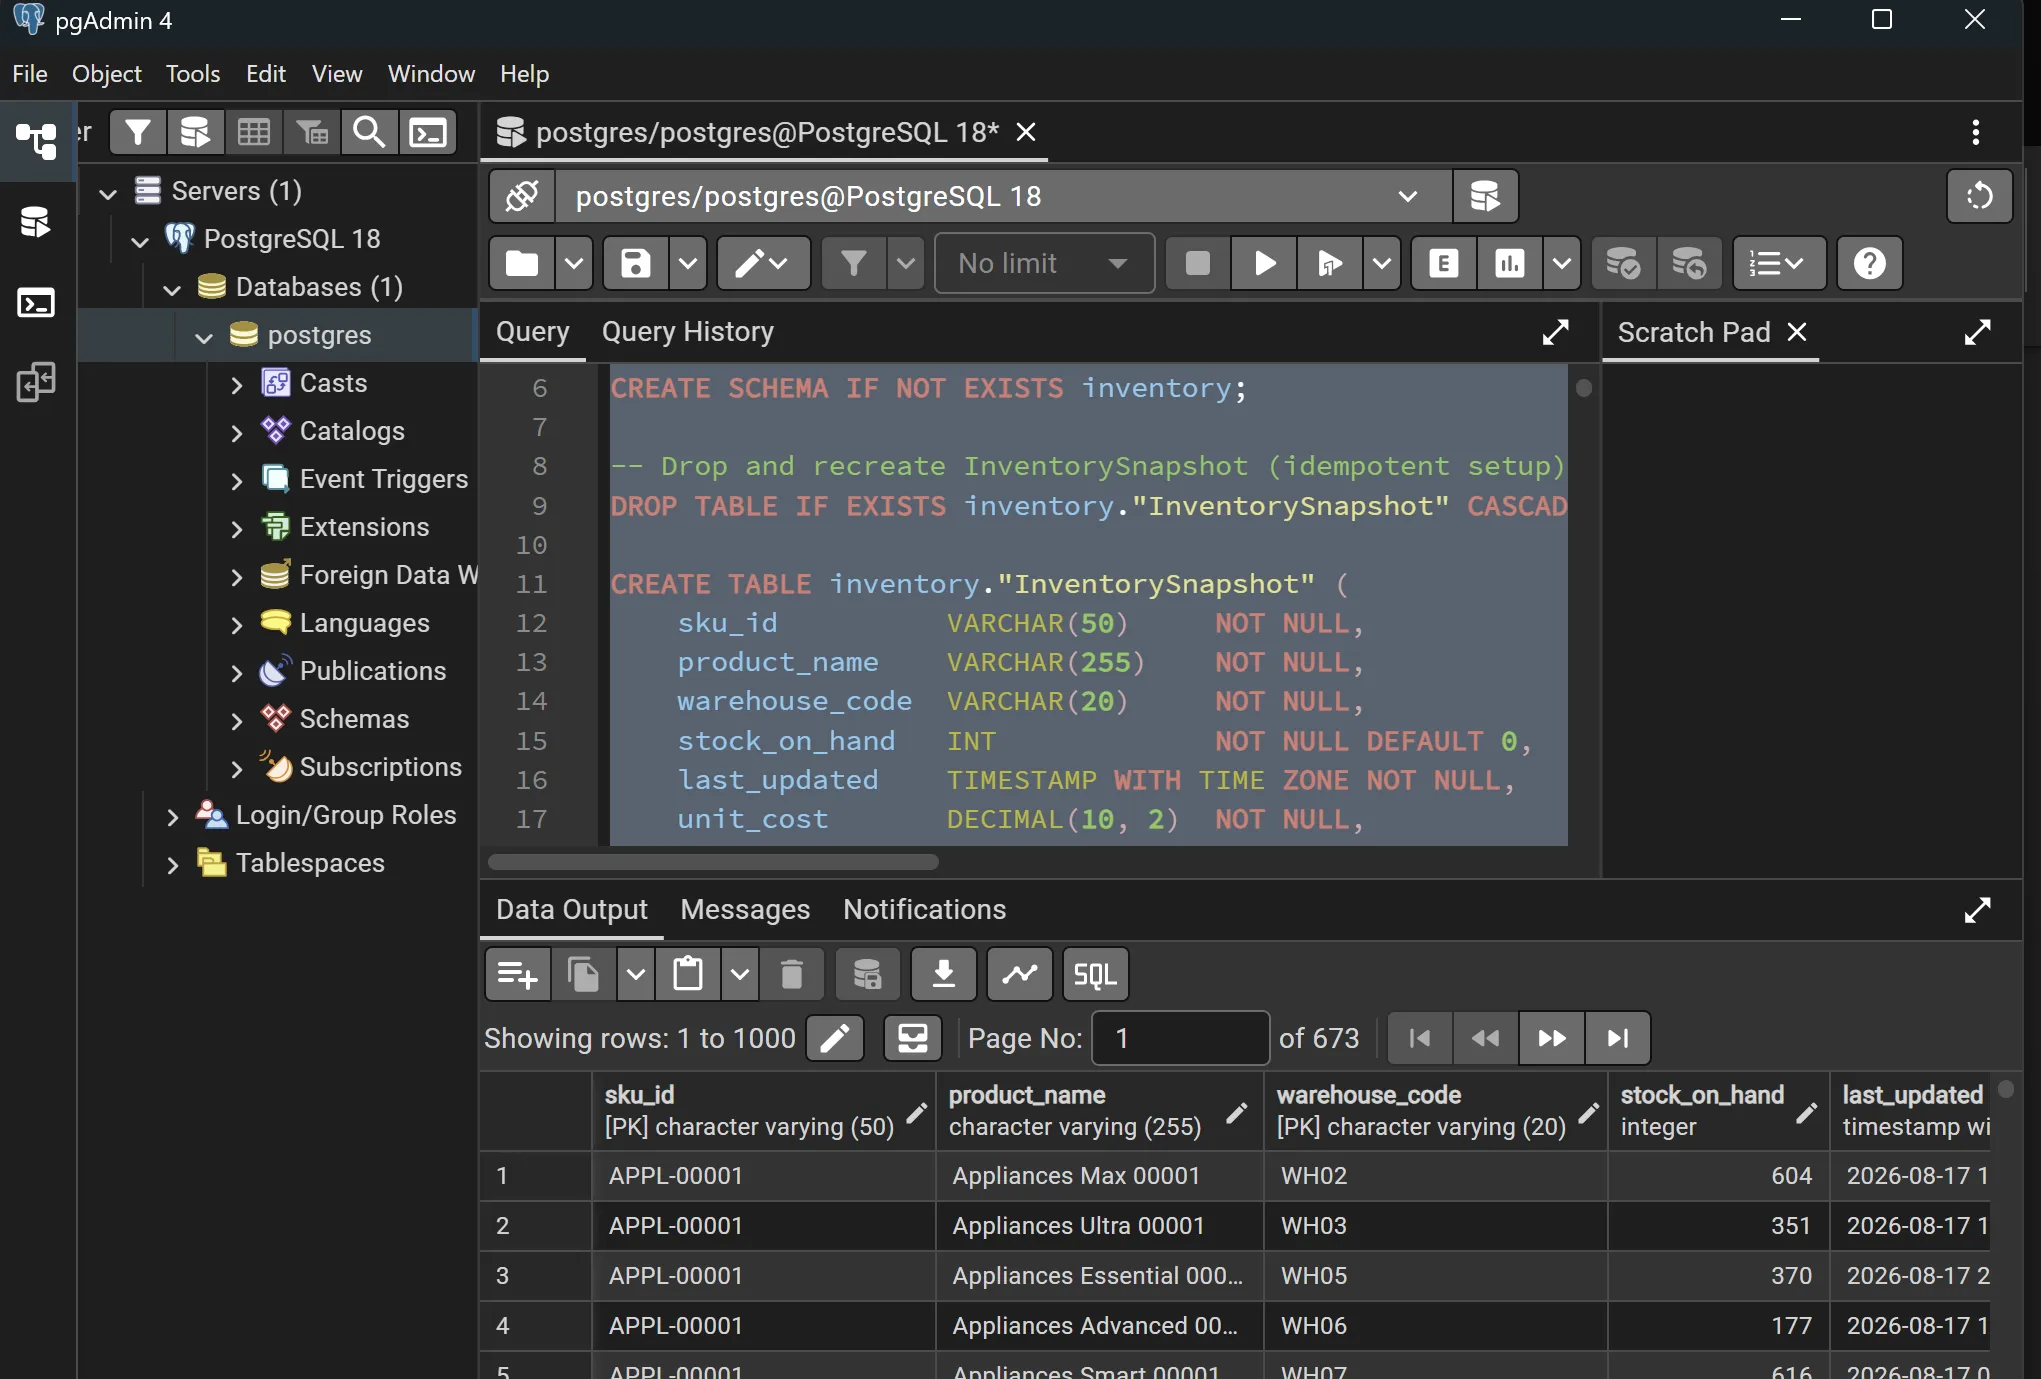Viewport: 2041px width, 1379px height.
Task: Click the connection status icon
Action: click(522, 196)
